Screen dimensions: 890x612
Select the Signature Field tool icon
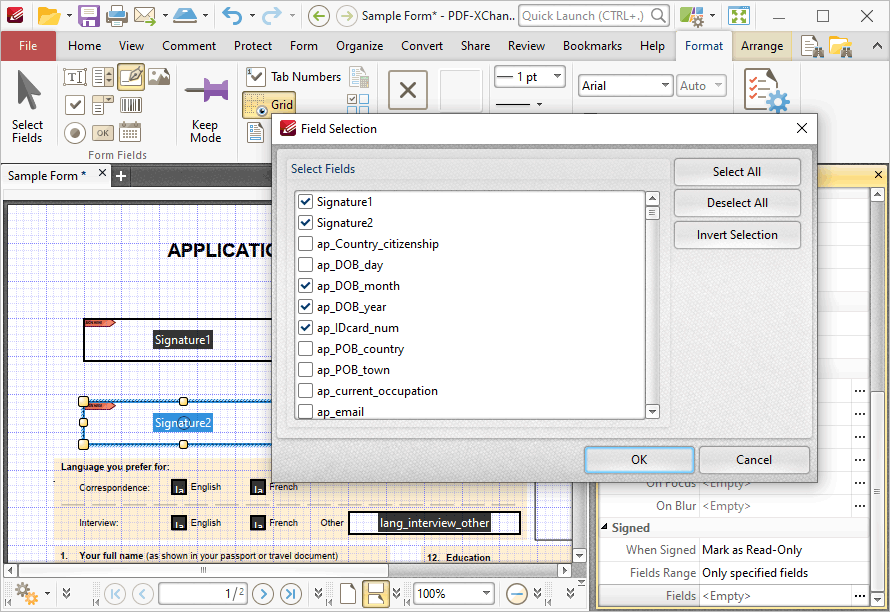131,77
